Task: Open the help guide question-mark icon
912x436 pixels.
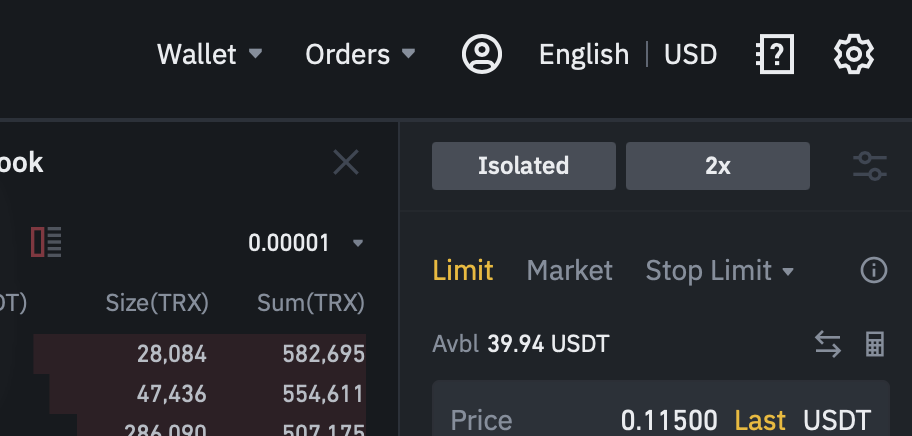Action: [x=775, y=54]
